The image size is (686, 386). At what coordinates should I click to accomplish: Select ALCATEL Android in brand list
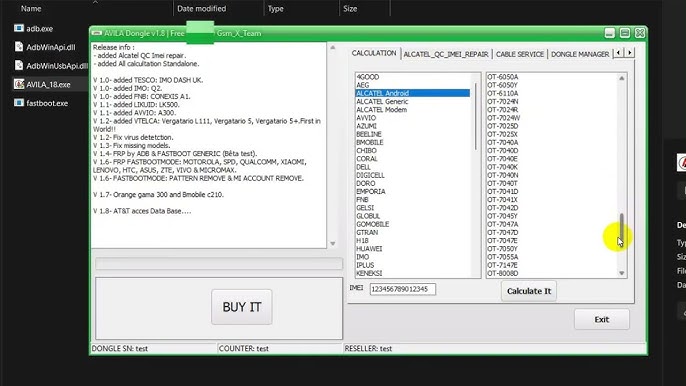pos(413,93)
